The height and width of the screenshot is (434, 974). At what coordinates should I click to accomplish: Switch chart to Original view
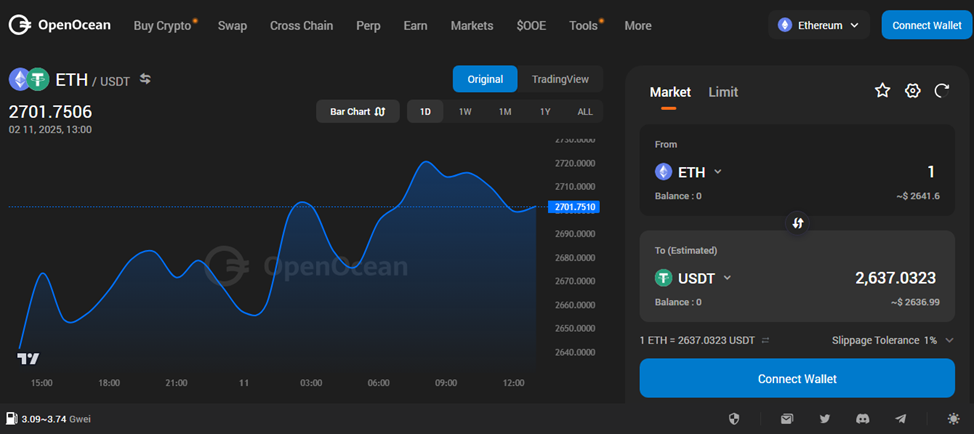click(485, 79)
